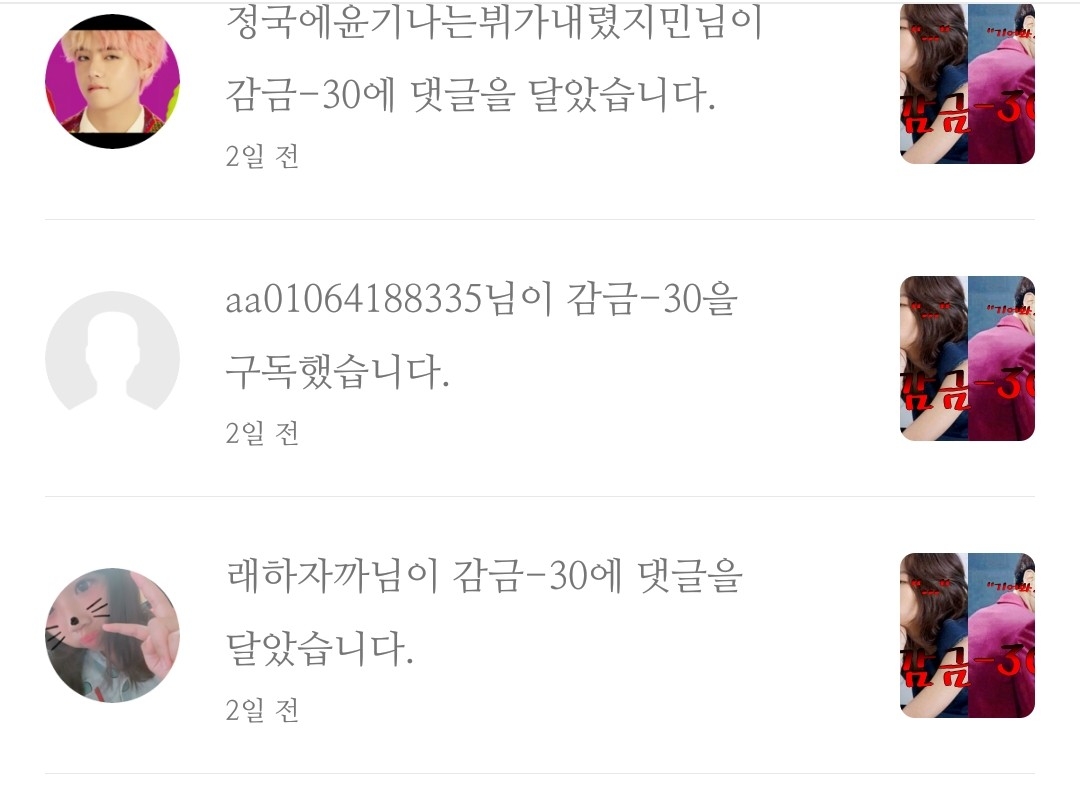
Task: Tap '달았습니다.' line in 래하자까 notification
Action: pos(320,648)
